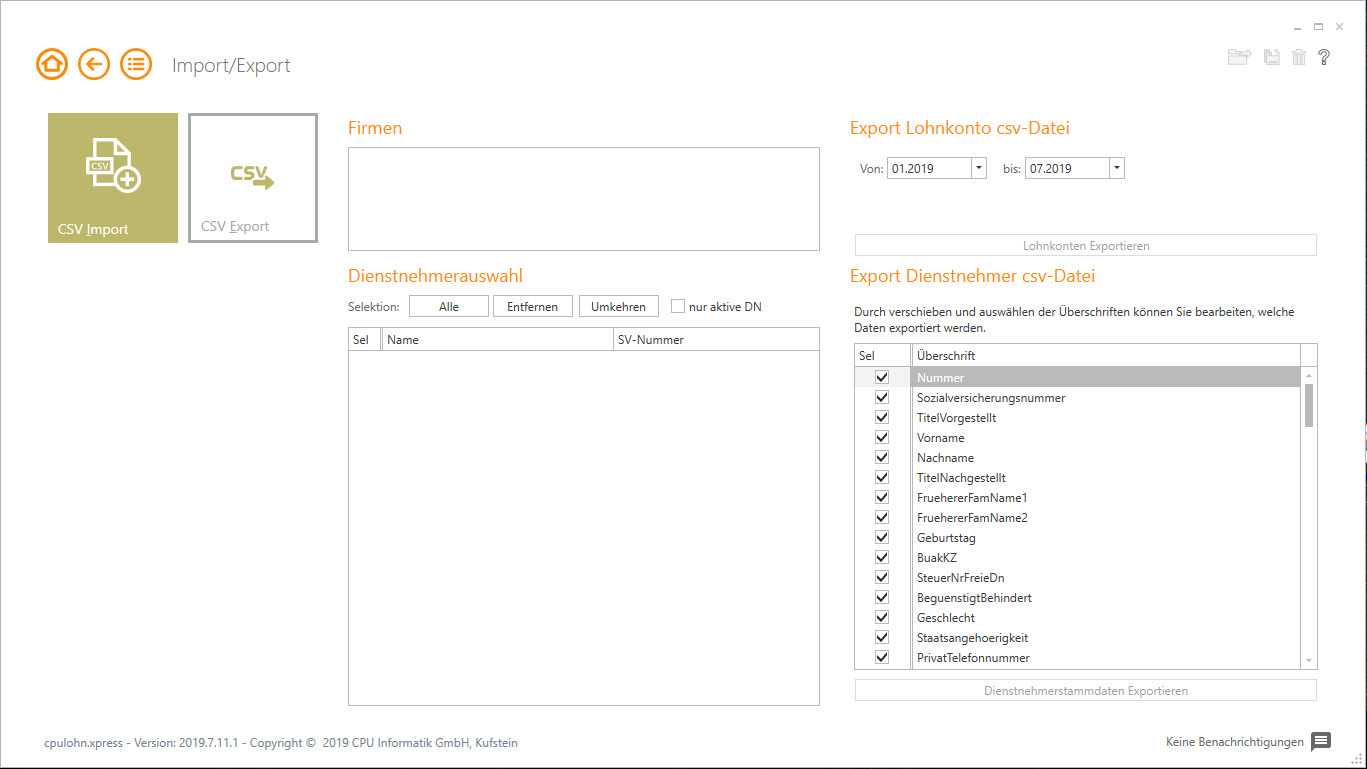Click the scrollbar up arrow in export list
The height and width of the screenshot is (769, 1367).
[1309, 375]
